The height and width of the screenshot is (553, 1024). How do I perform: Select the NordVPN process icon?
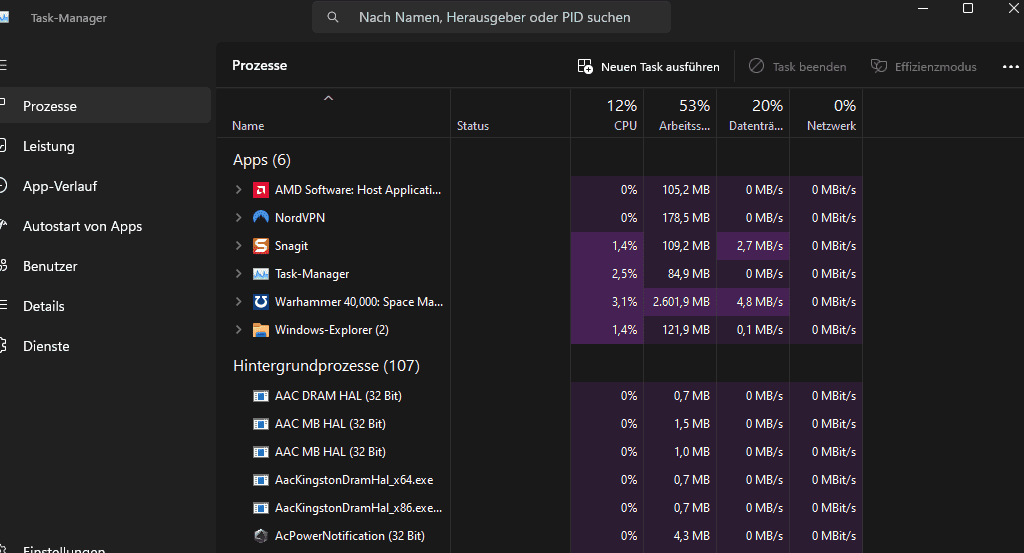[261, 218]
